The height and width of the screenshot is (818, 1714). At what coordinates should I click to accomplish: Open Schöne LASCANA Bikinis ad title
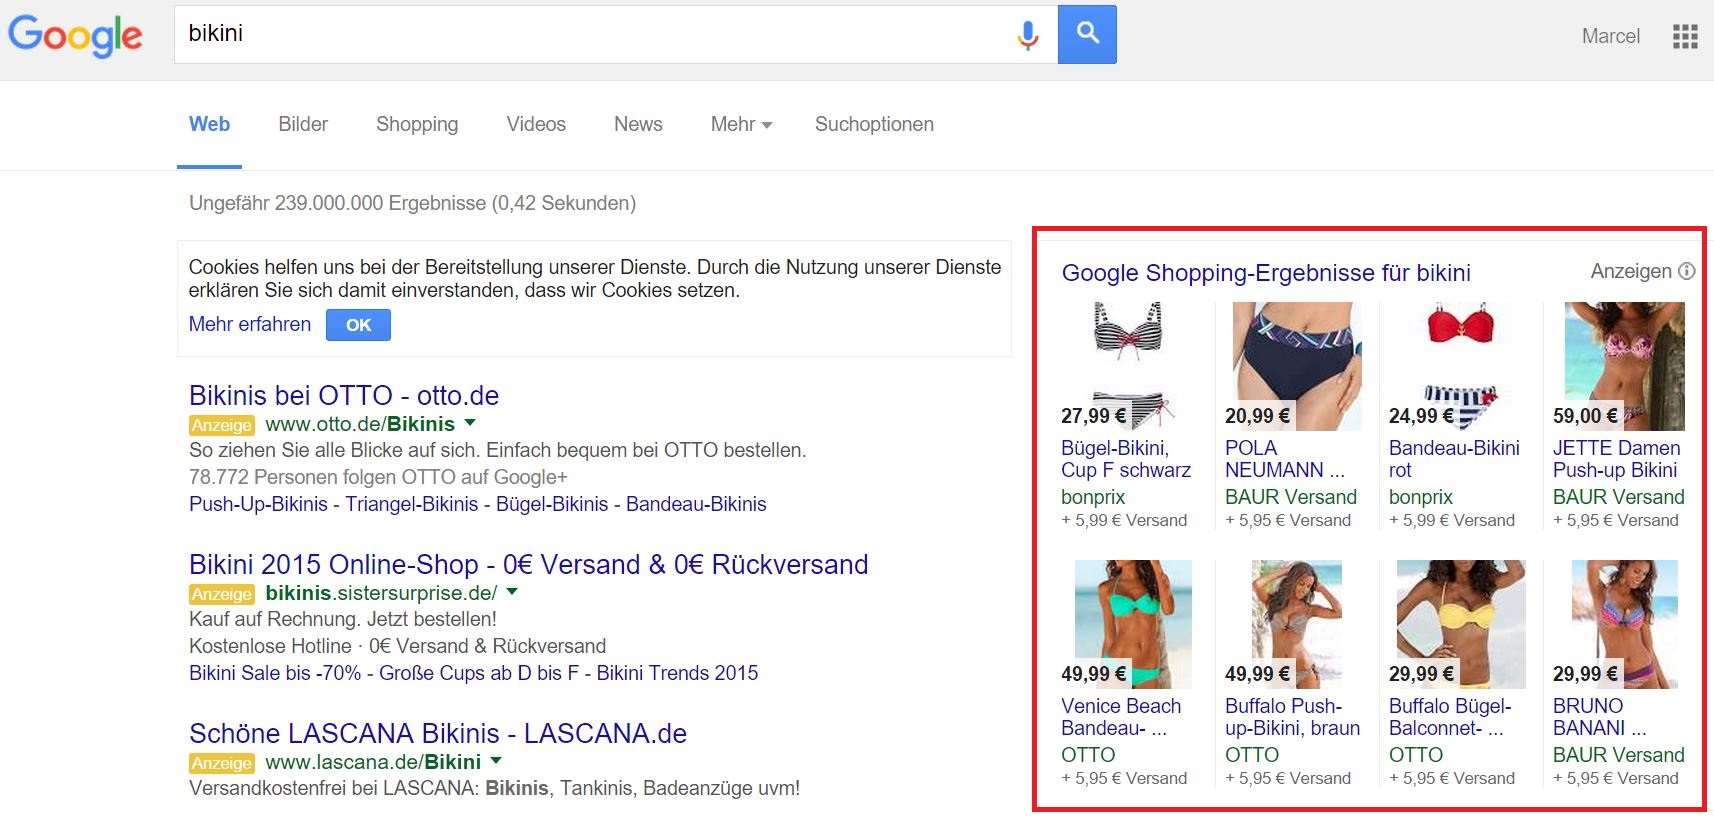click(438, 733)
